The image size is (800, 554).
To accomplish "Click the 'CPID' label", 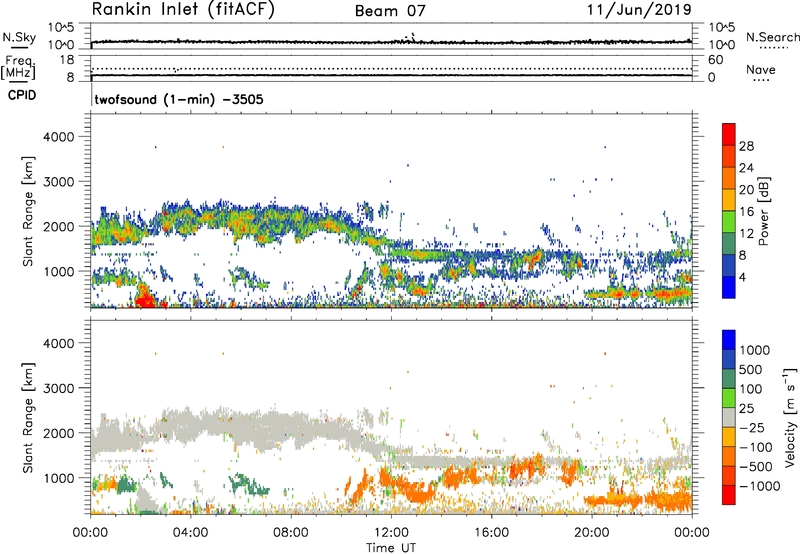I will tap(22, 95).
